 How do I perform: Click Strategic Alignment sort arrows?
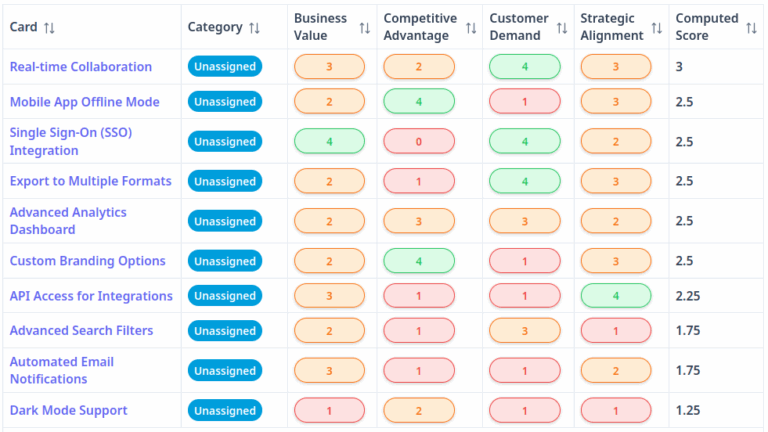(656, 27)
